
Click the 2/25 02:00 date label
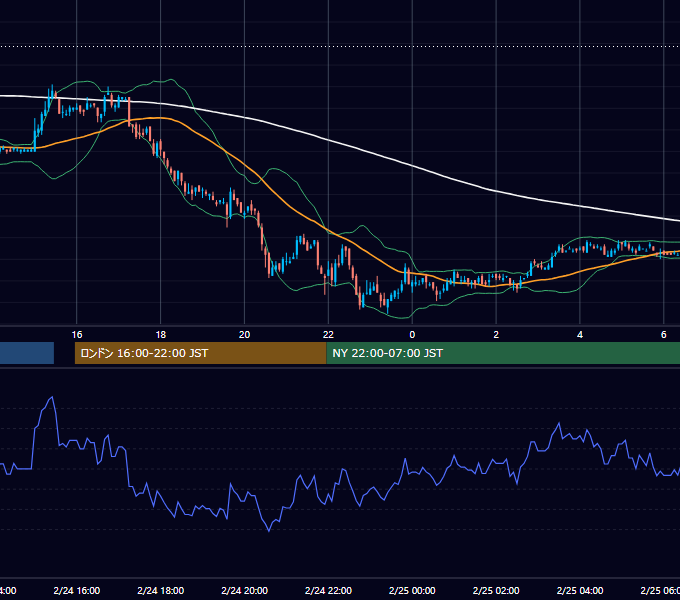496,590
